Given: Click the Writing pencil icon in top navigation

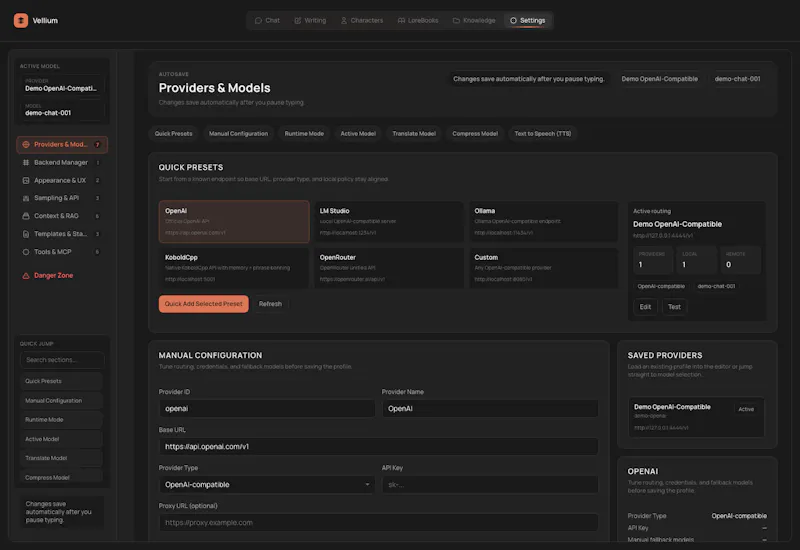Looking at the screenshot, I should [x=297, y=20].
